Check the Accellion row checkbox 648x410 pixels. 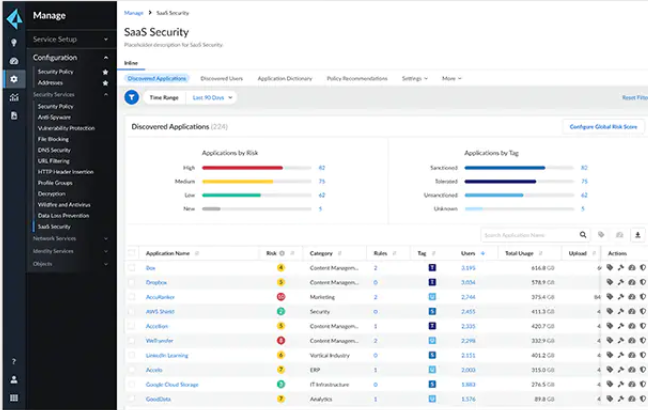[132, 326]
